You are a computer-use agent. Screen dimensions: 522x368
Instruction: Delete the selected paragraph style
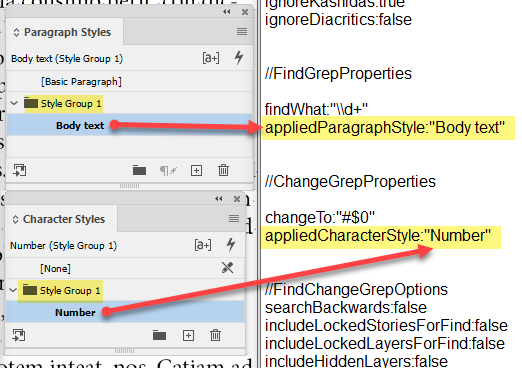[x=223, y=170]
